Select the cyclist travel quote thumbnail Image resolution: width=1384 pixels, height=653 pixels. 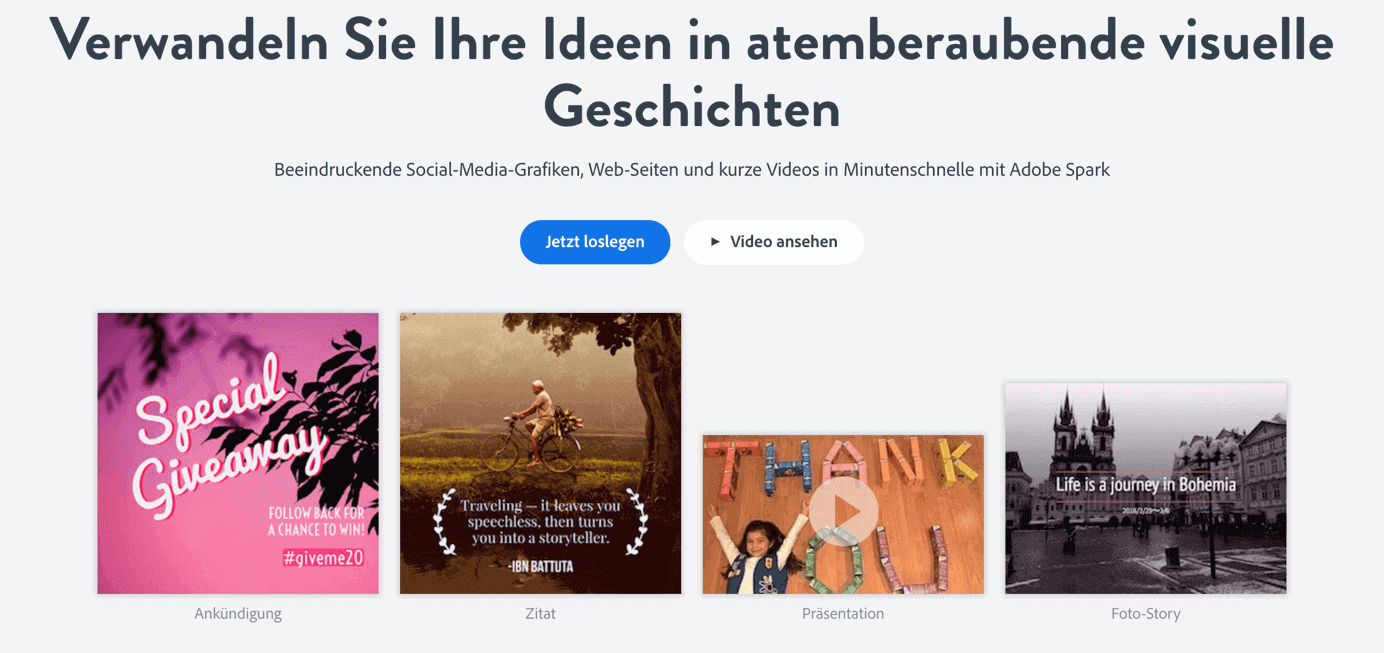click(x=540, y=453)
